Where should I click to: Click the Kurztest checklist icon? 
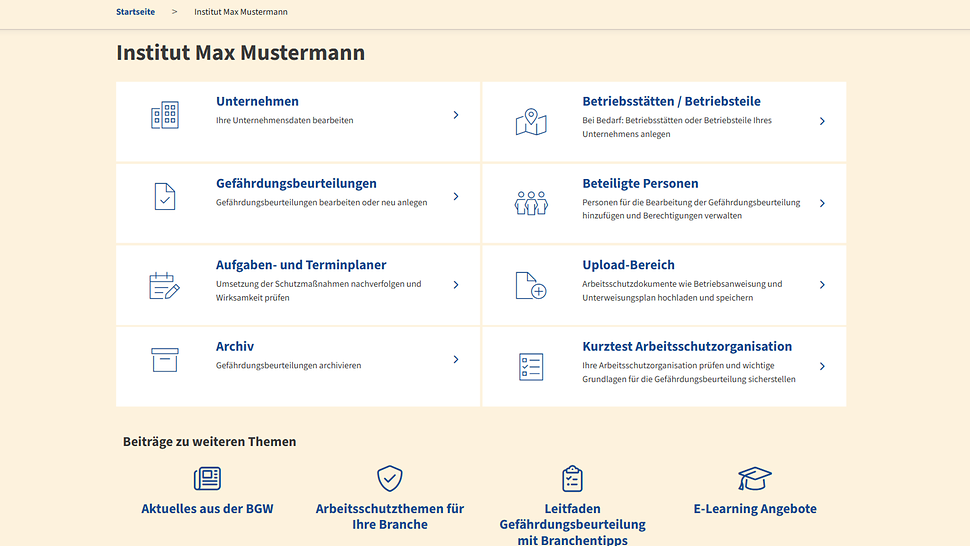click(x=531, y=367)
